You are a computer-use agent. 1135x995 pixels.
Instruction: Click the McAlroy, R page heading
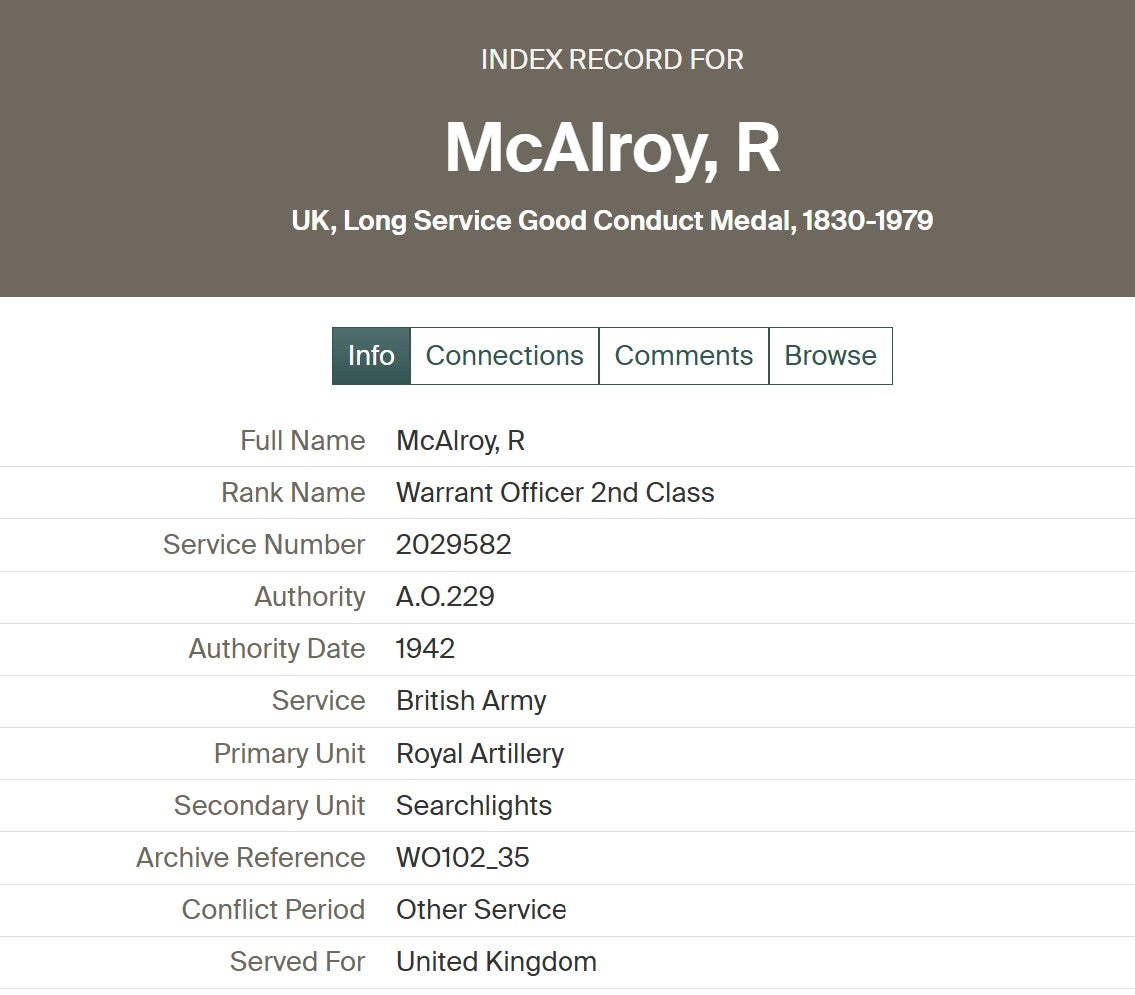coord(612,148)
